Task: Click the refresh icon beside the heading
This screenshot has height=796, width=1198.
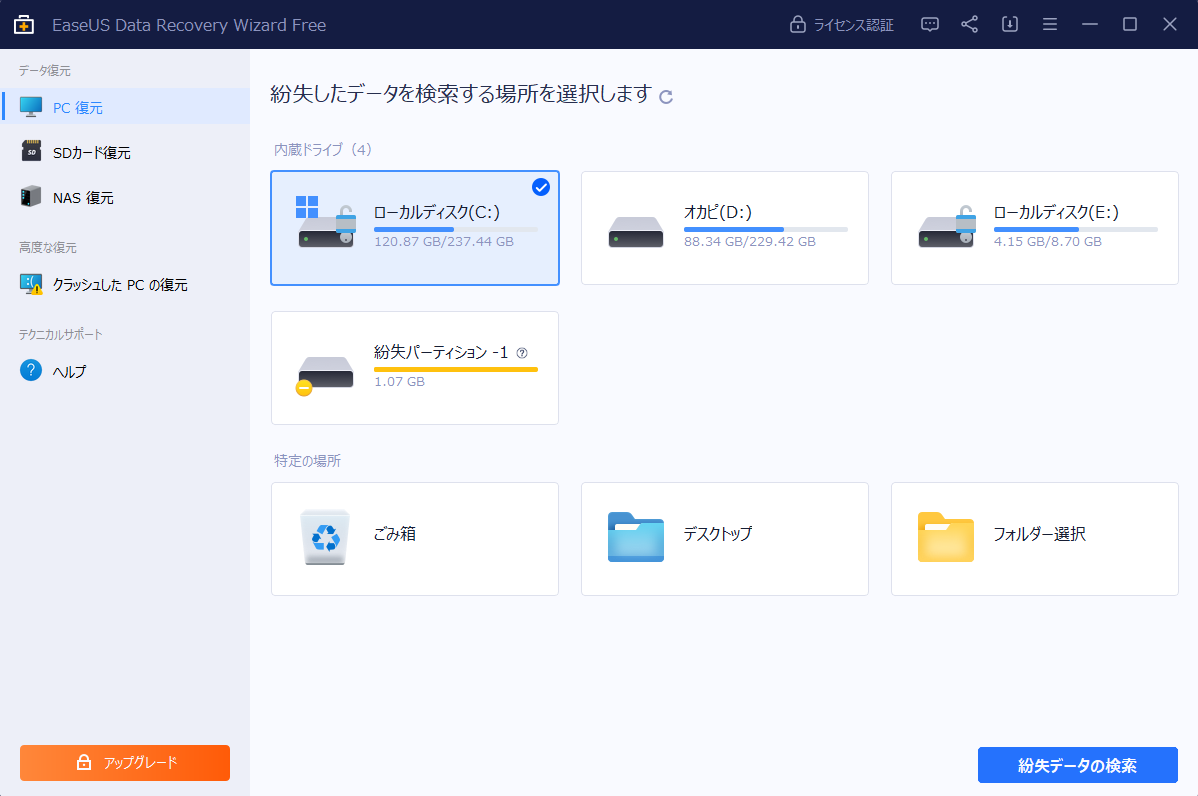Action: click(666, 96)
